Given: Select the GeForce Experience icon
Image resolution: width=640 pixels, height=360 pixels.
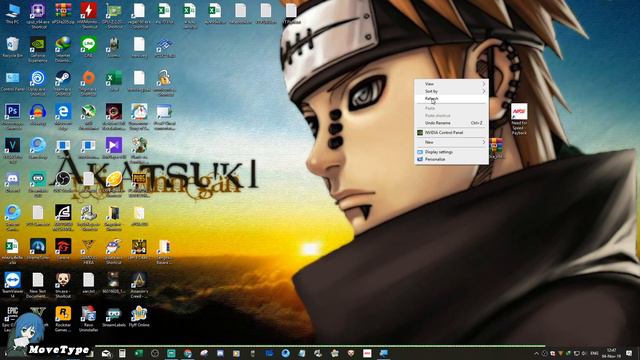Looking at the screenshot, I should point(38,49).
